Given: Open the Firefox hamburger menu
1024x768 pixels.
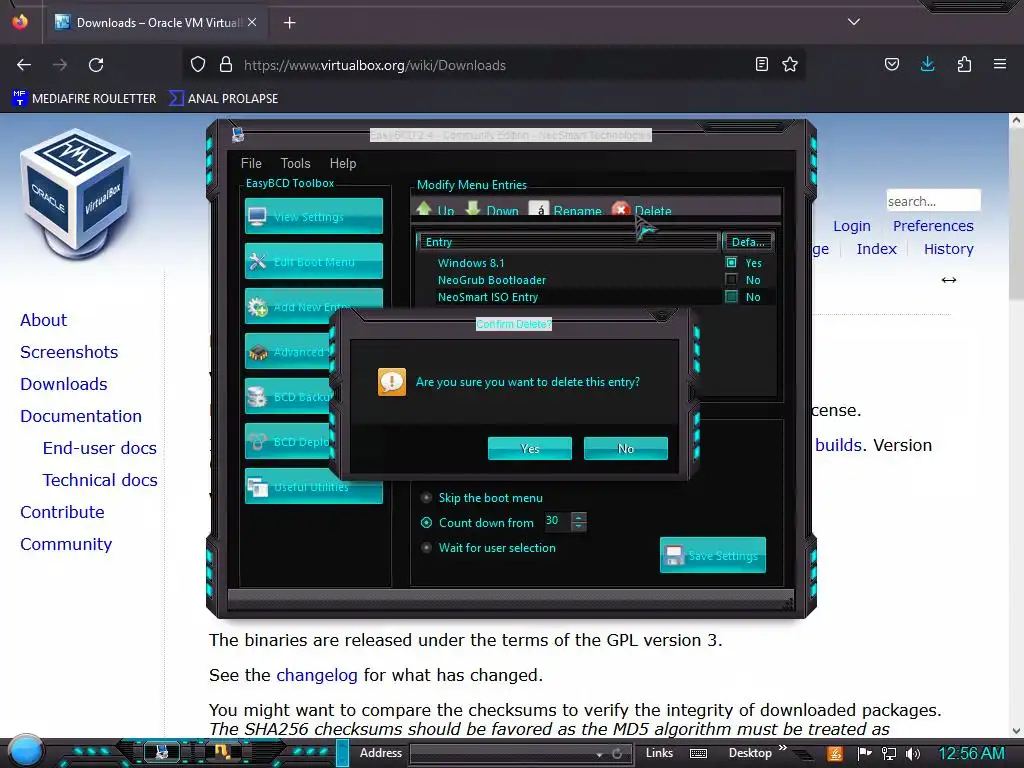Looking at the screenshot, I should pyautogui.click(x=999, y=65).
